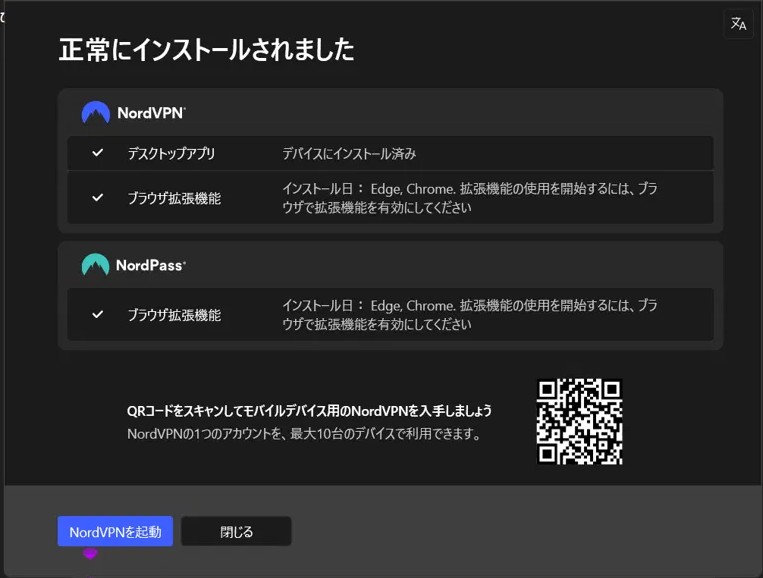The width and height of the screenshot is (763, 578).
Task: Click 最大10台のデバイスで利用できます text
Action: pyautogui.click(x=385, y=434)
